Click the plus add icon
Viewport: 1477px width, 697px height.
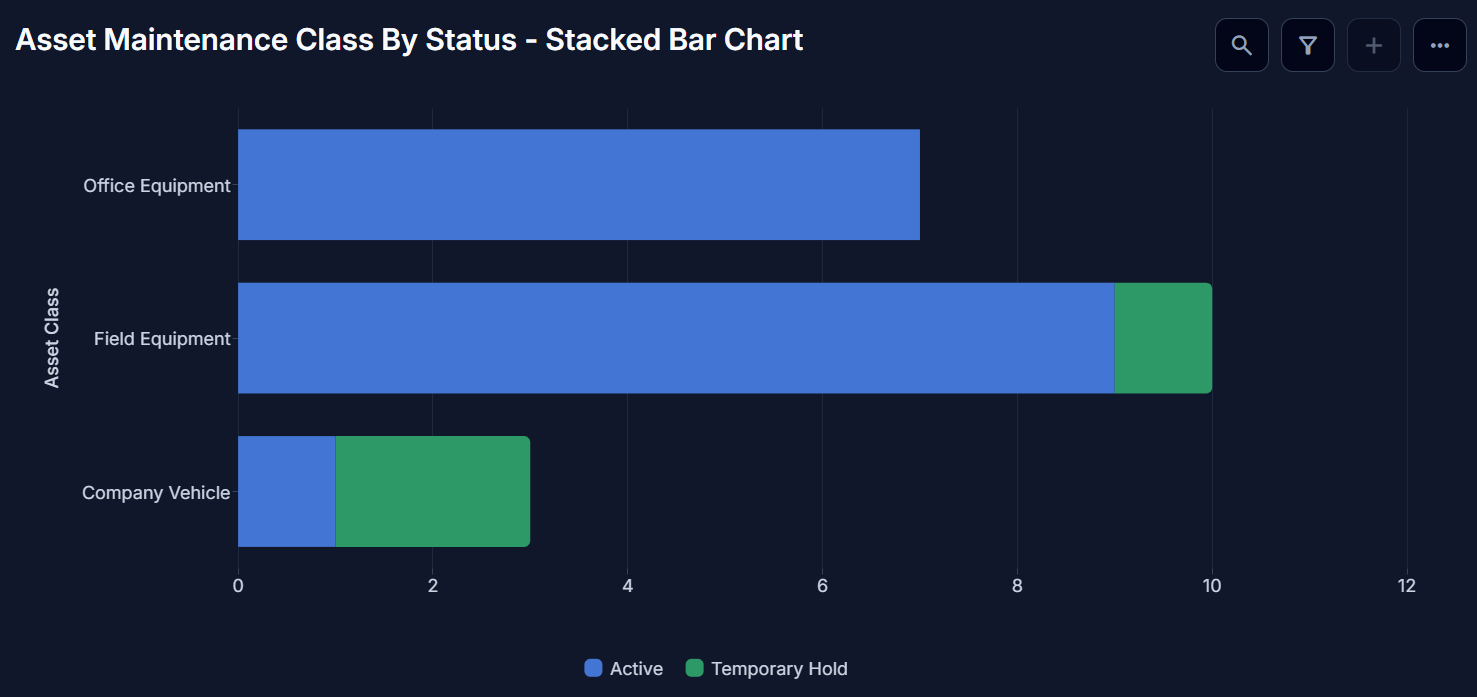click(1374, 45)
